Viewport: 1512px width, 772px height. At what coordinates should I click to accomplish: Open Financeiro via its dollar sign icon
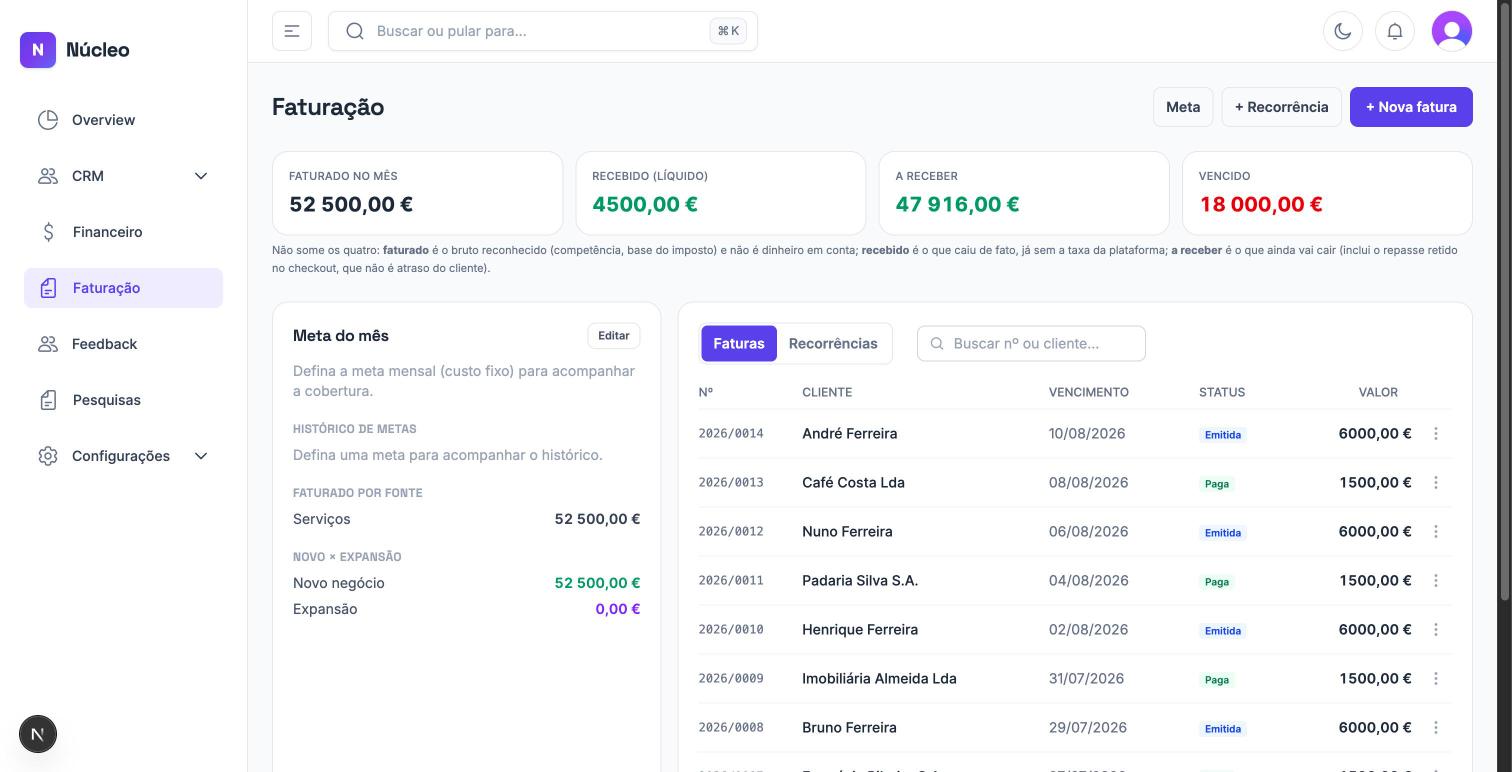tap(48, 232)
